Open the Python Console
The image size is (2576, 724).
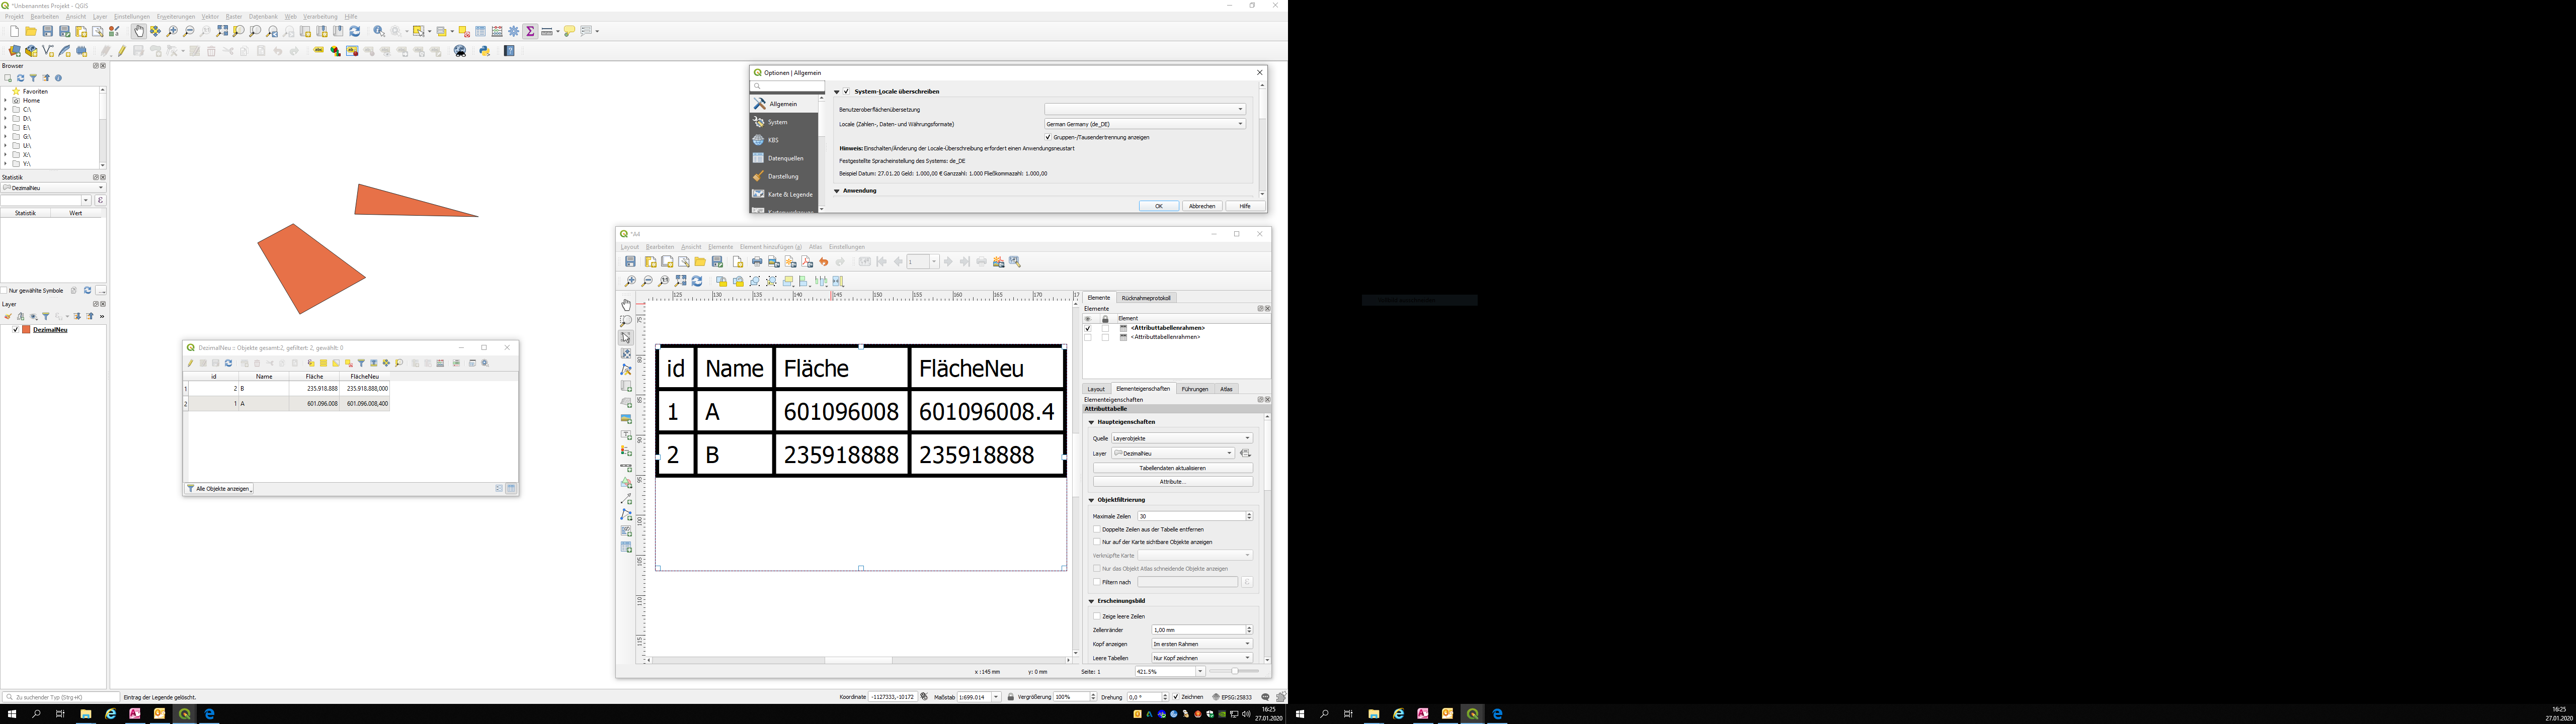pyautogui.click(x=485, y=50)
